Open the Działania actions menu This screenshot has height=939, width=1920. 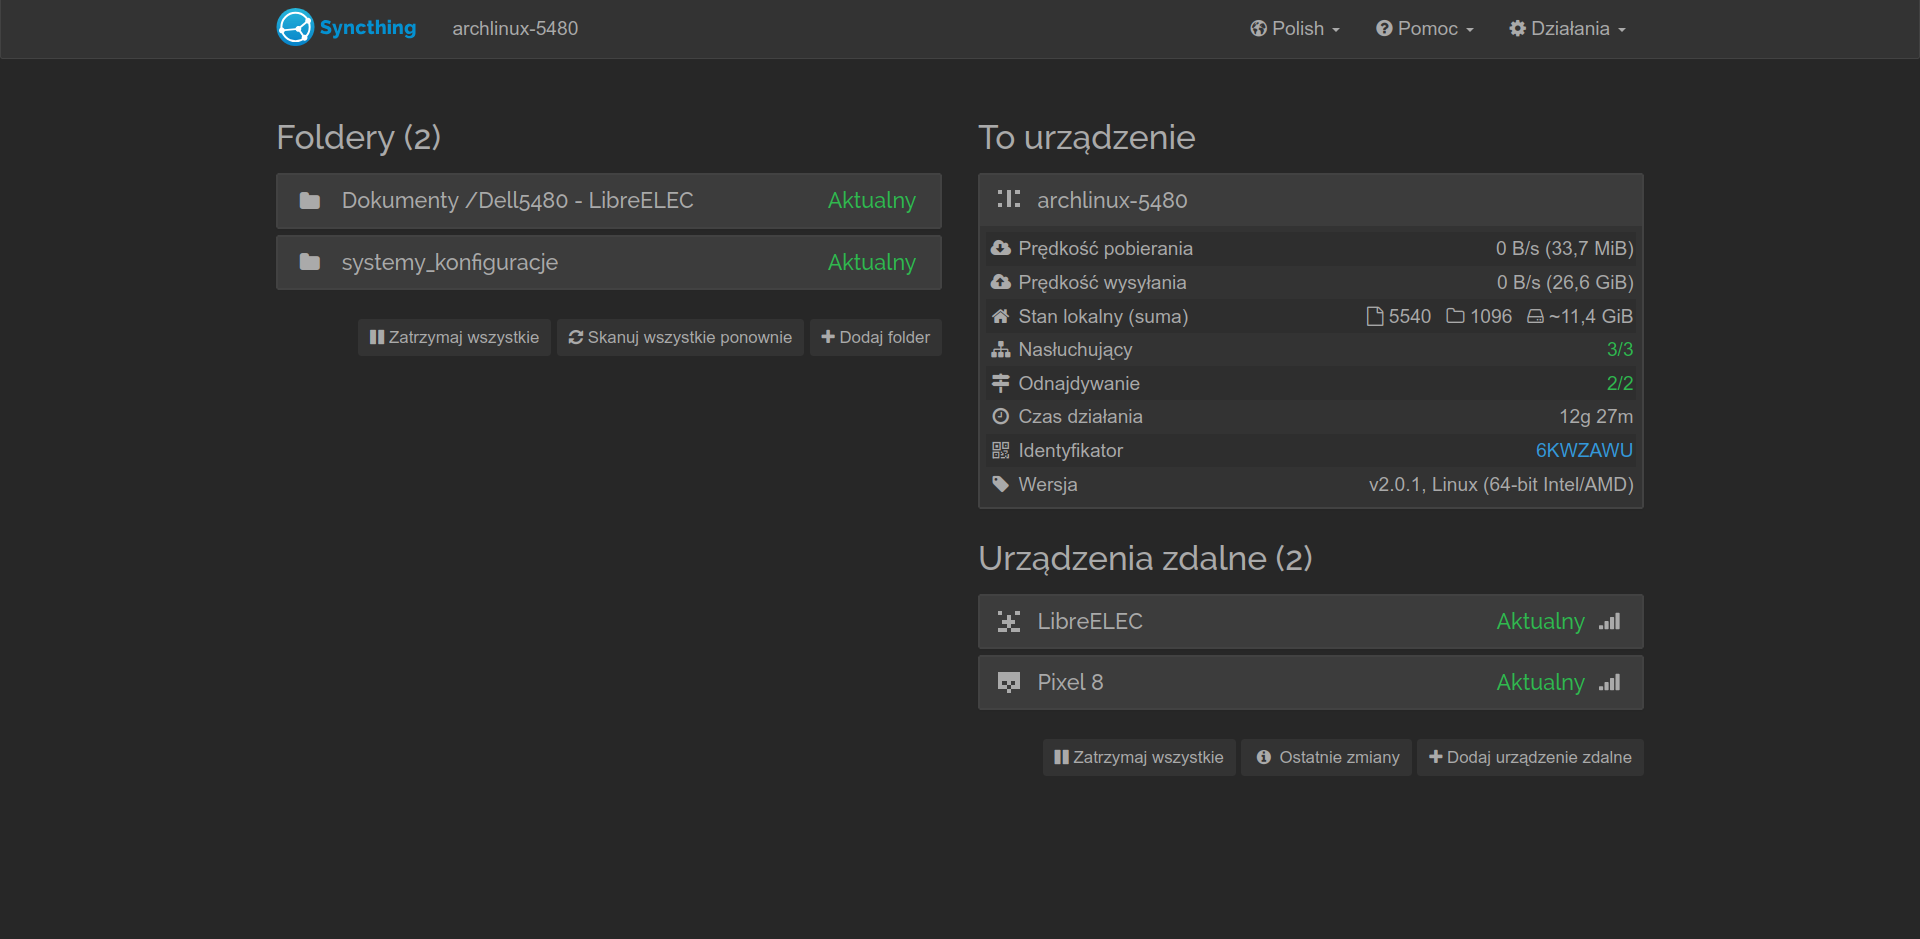pyautogui.click(x=1567, y=29)
